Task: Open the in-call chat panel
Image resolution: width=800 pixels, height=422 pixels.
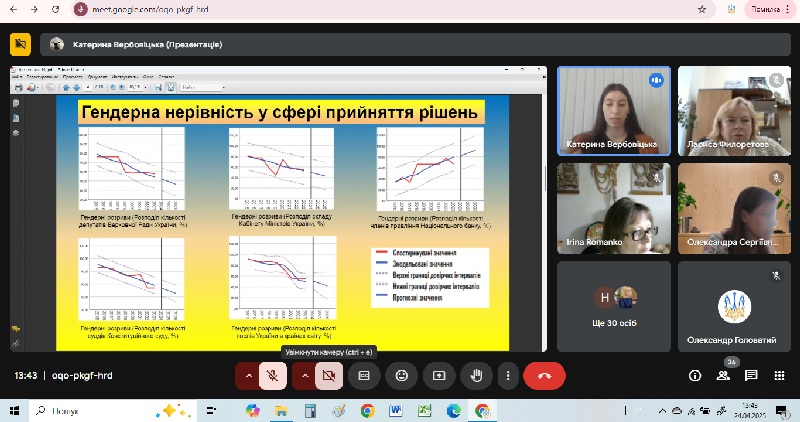Action: [x=750, y=376]
